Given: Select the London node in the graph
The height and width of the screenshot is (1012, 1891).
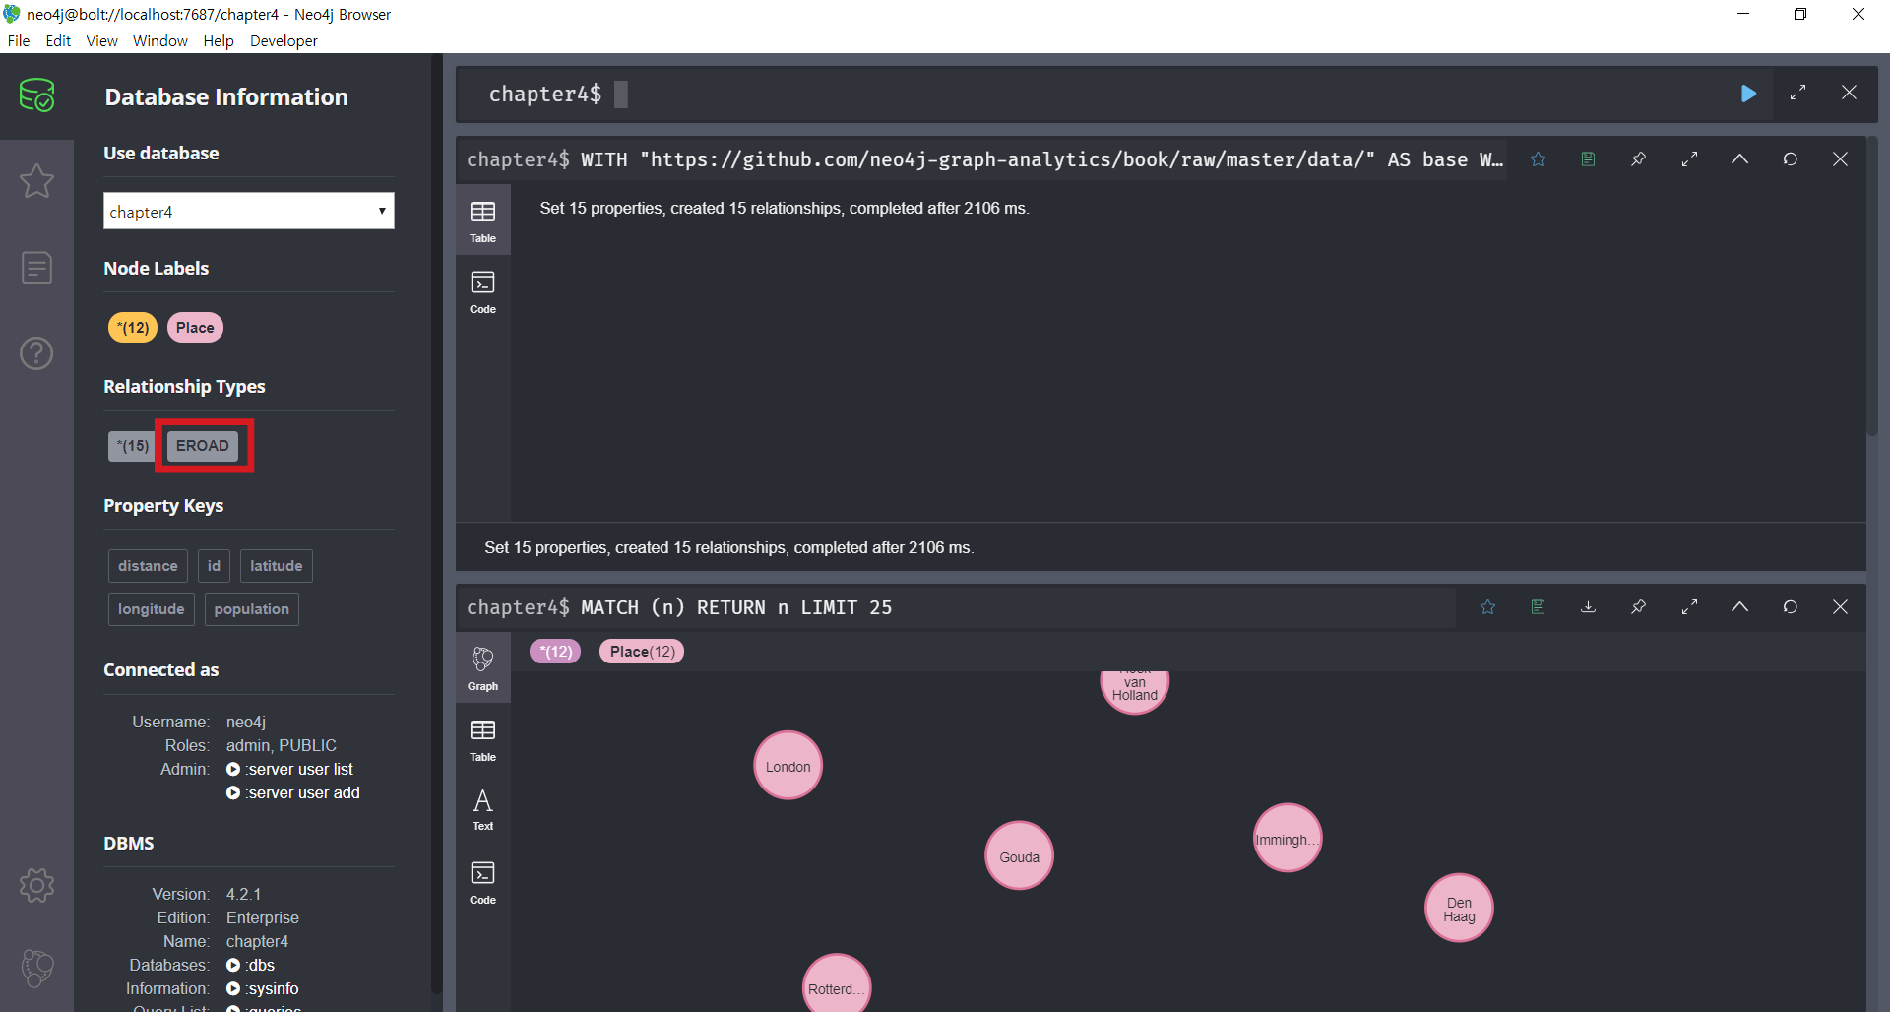Looking at the screenshot, I should click(x=788, y=765).
